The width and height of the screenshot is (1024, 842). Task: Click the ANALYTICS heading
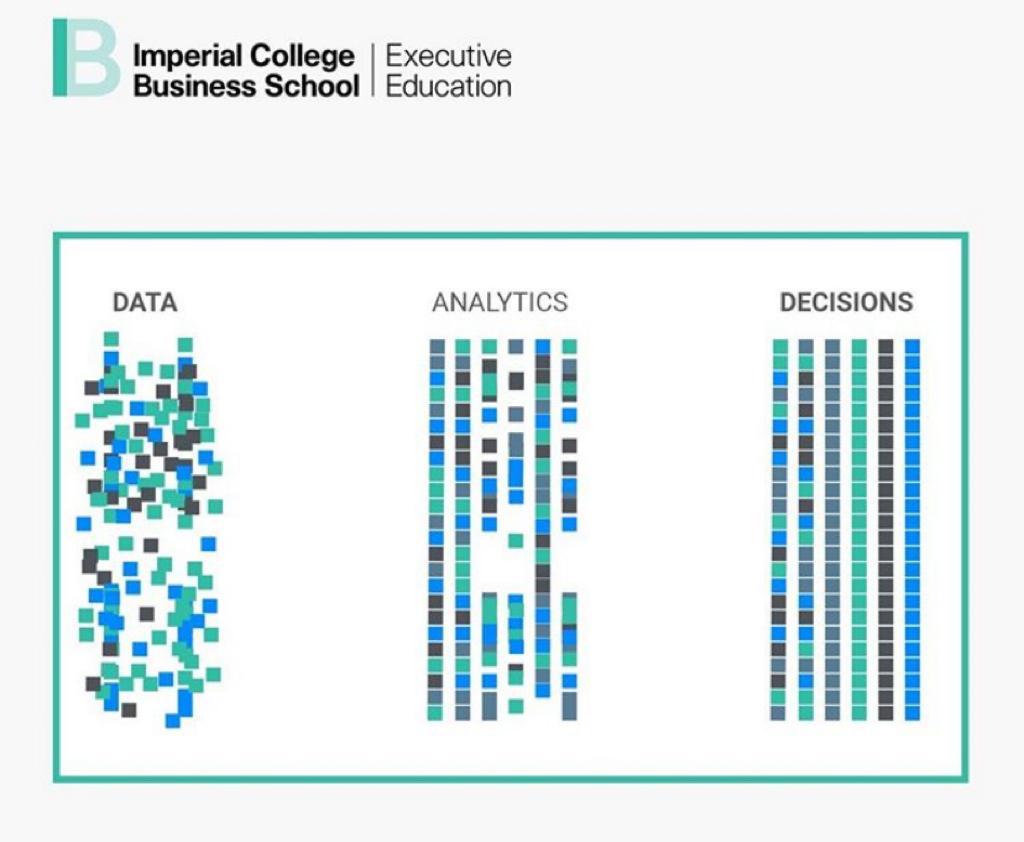click(500, 302)
